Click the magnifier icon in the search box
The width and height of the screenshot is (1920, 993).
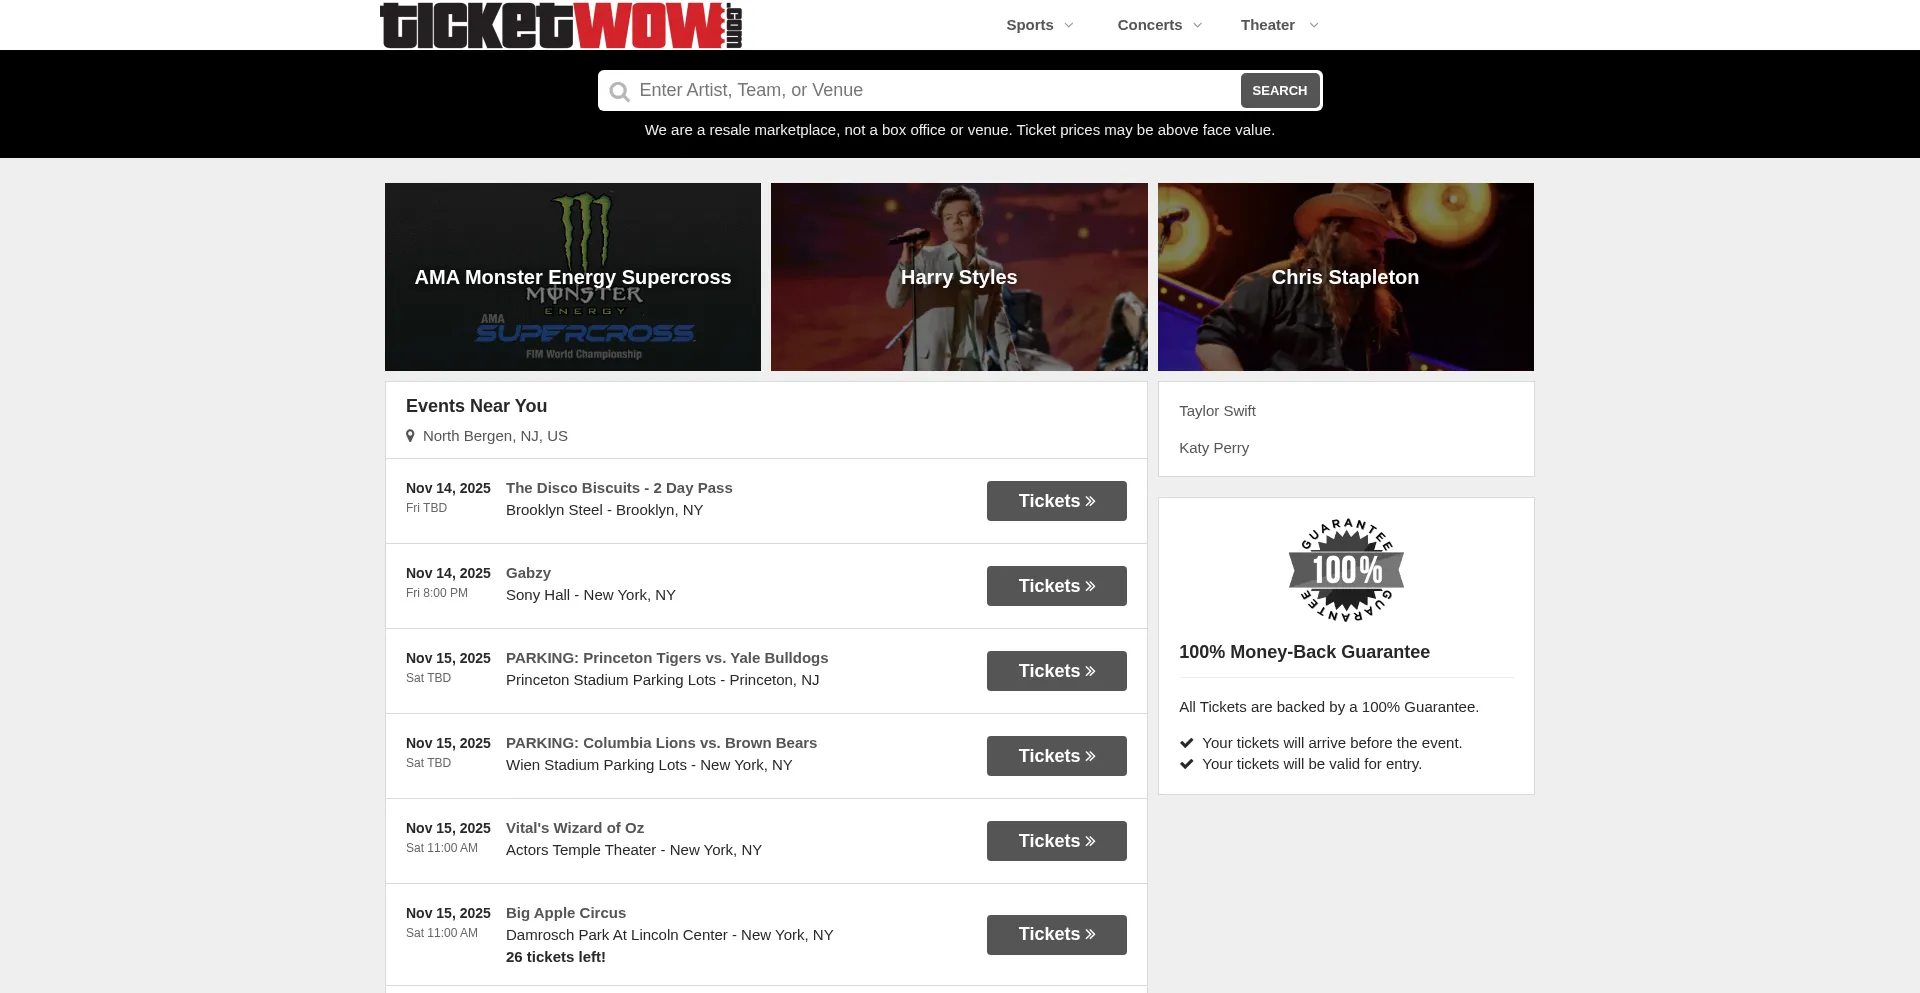620,92
